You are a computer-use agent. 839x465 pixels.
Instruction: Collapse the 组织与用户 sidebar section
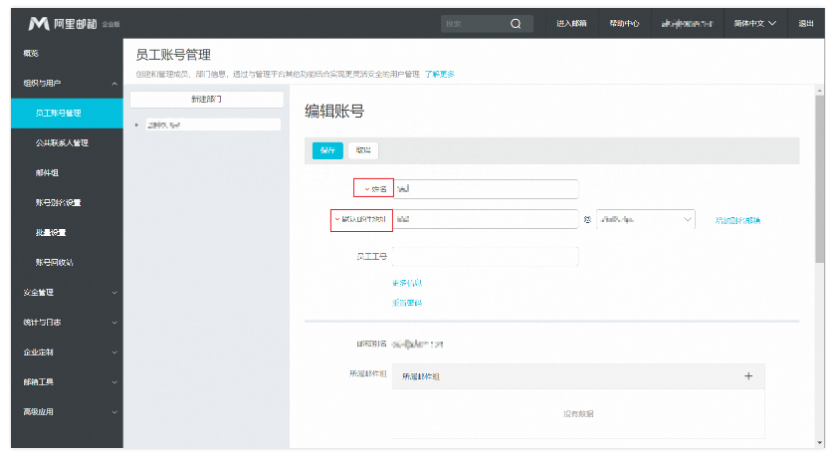coord(114,83)
